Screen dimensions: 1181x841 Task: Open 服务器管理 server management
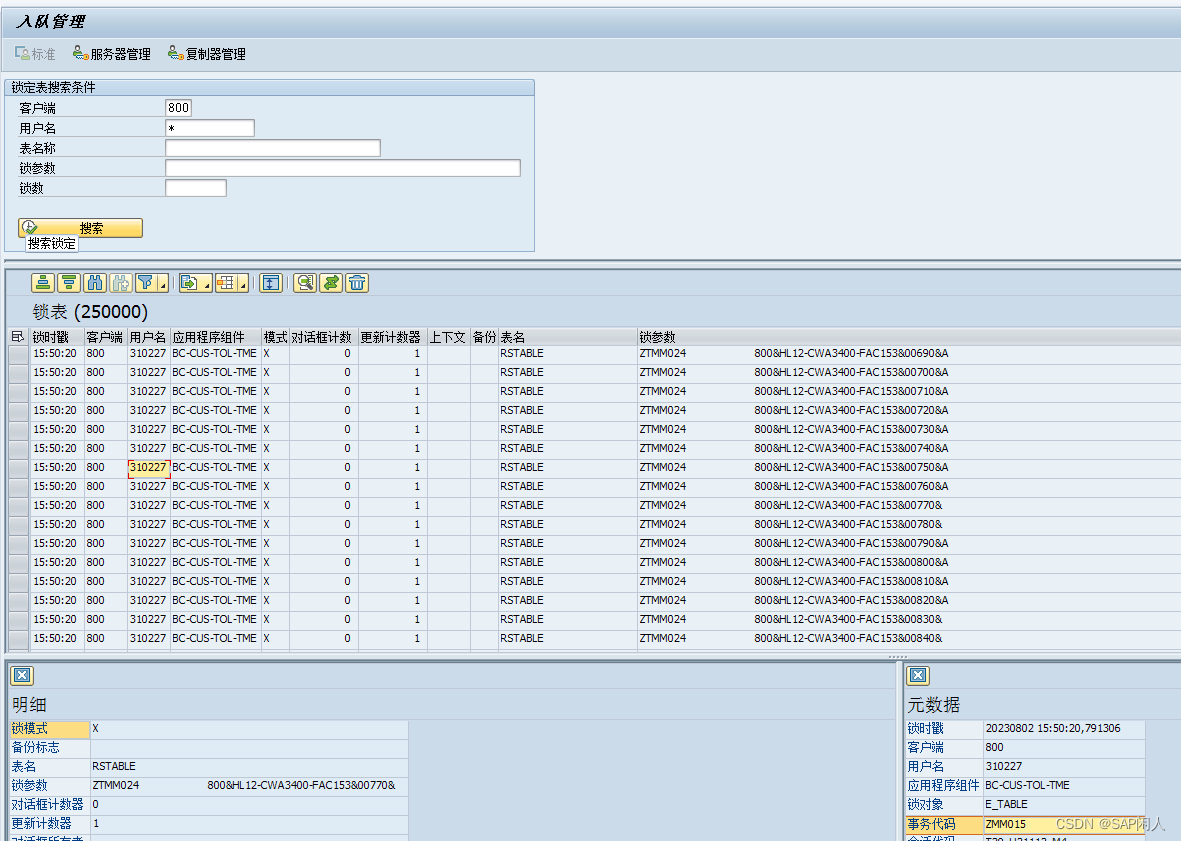point(112,54)
